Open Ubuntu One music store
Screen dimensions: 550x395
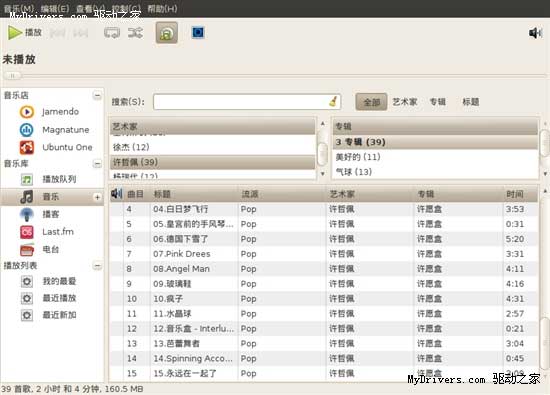click(56, 147)
